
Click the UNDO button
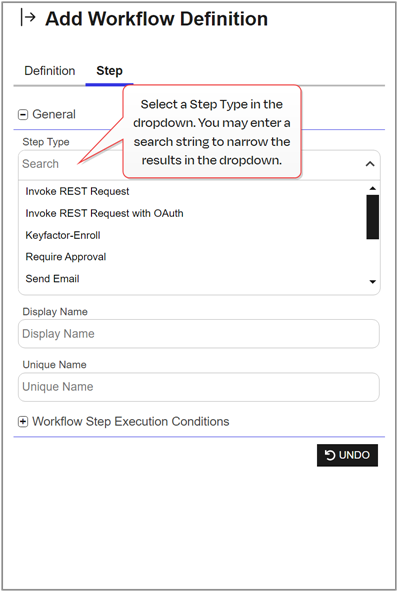[347, 455]
